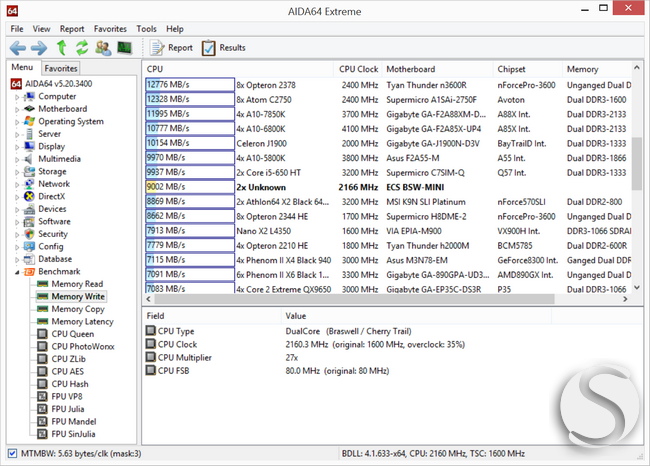The image size is (650, 466).
Task: Click the vertical scrollbar down arrow
Action: tap(637, 287)
